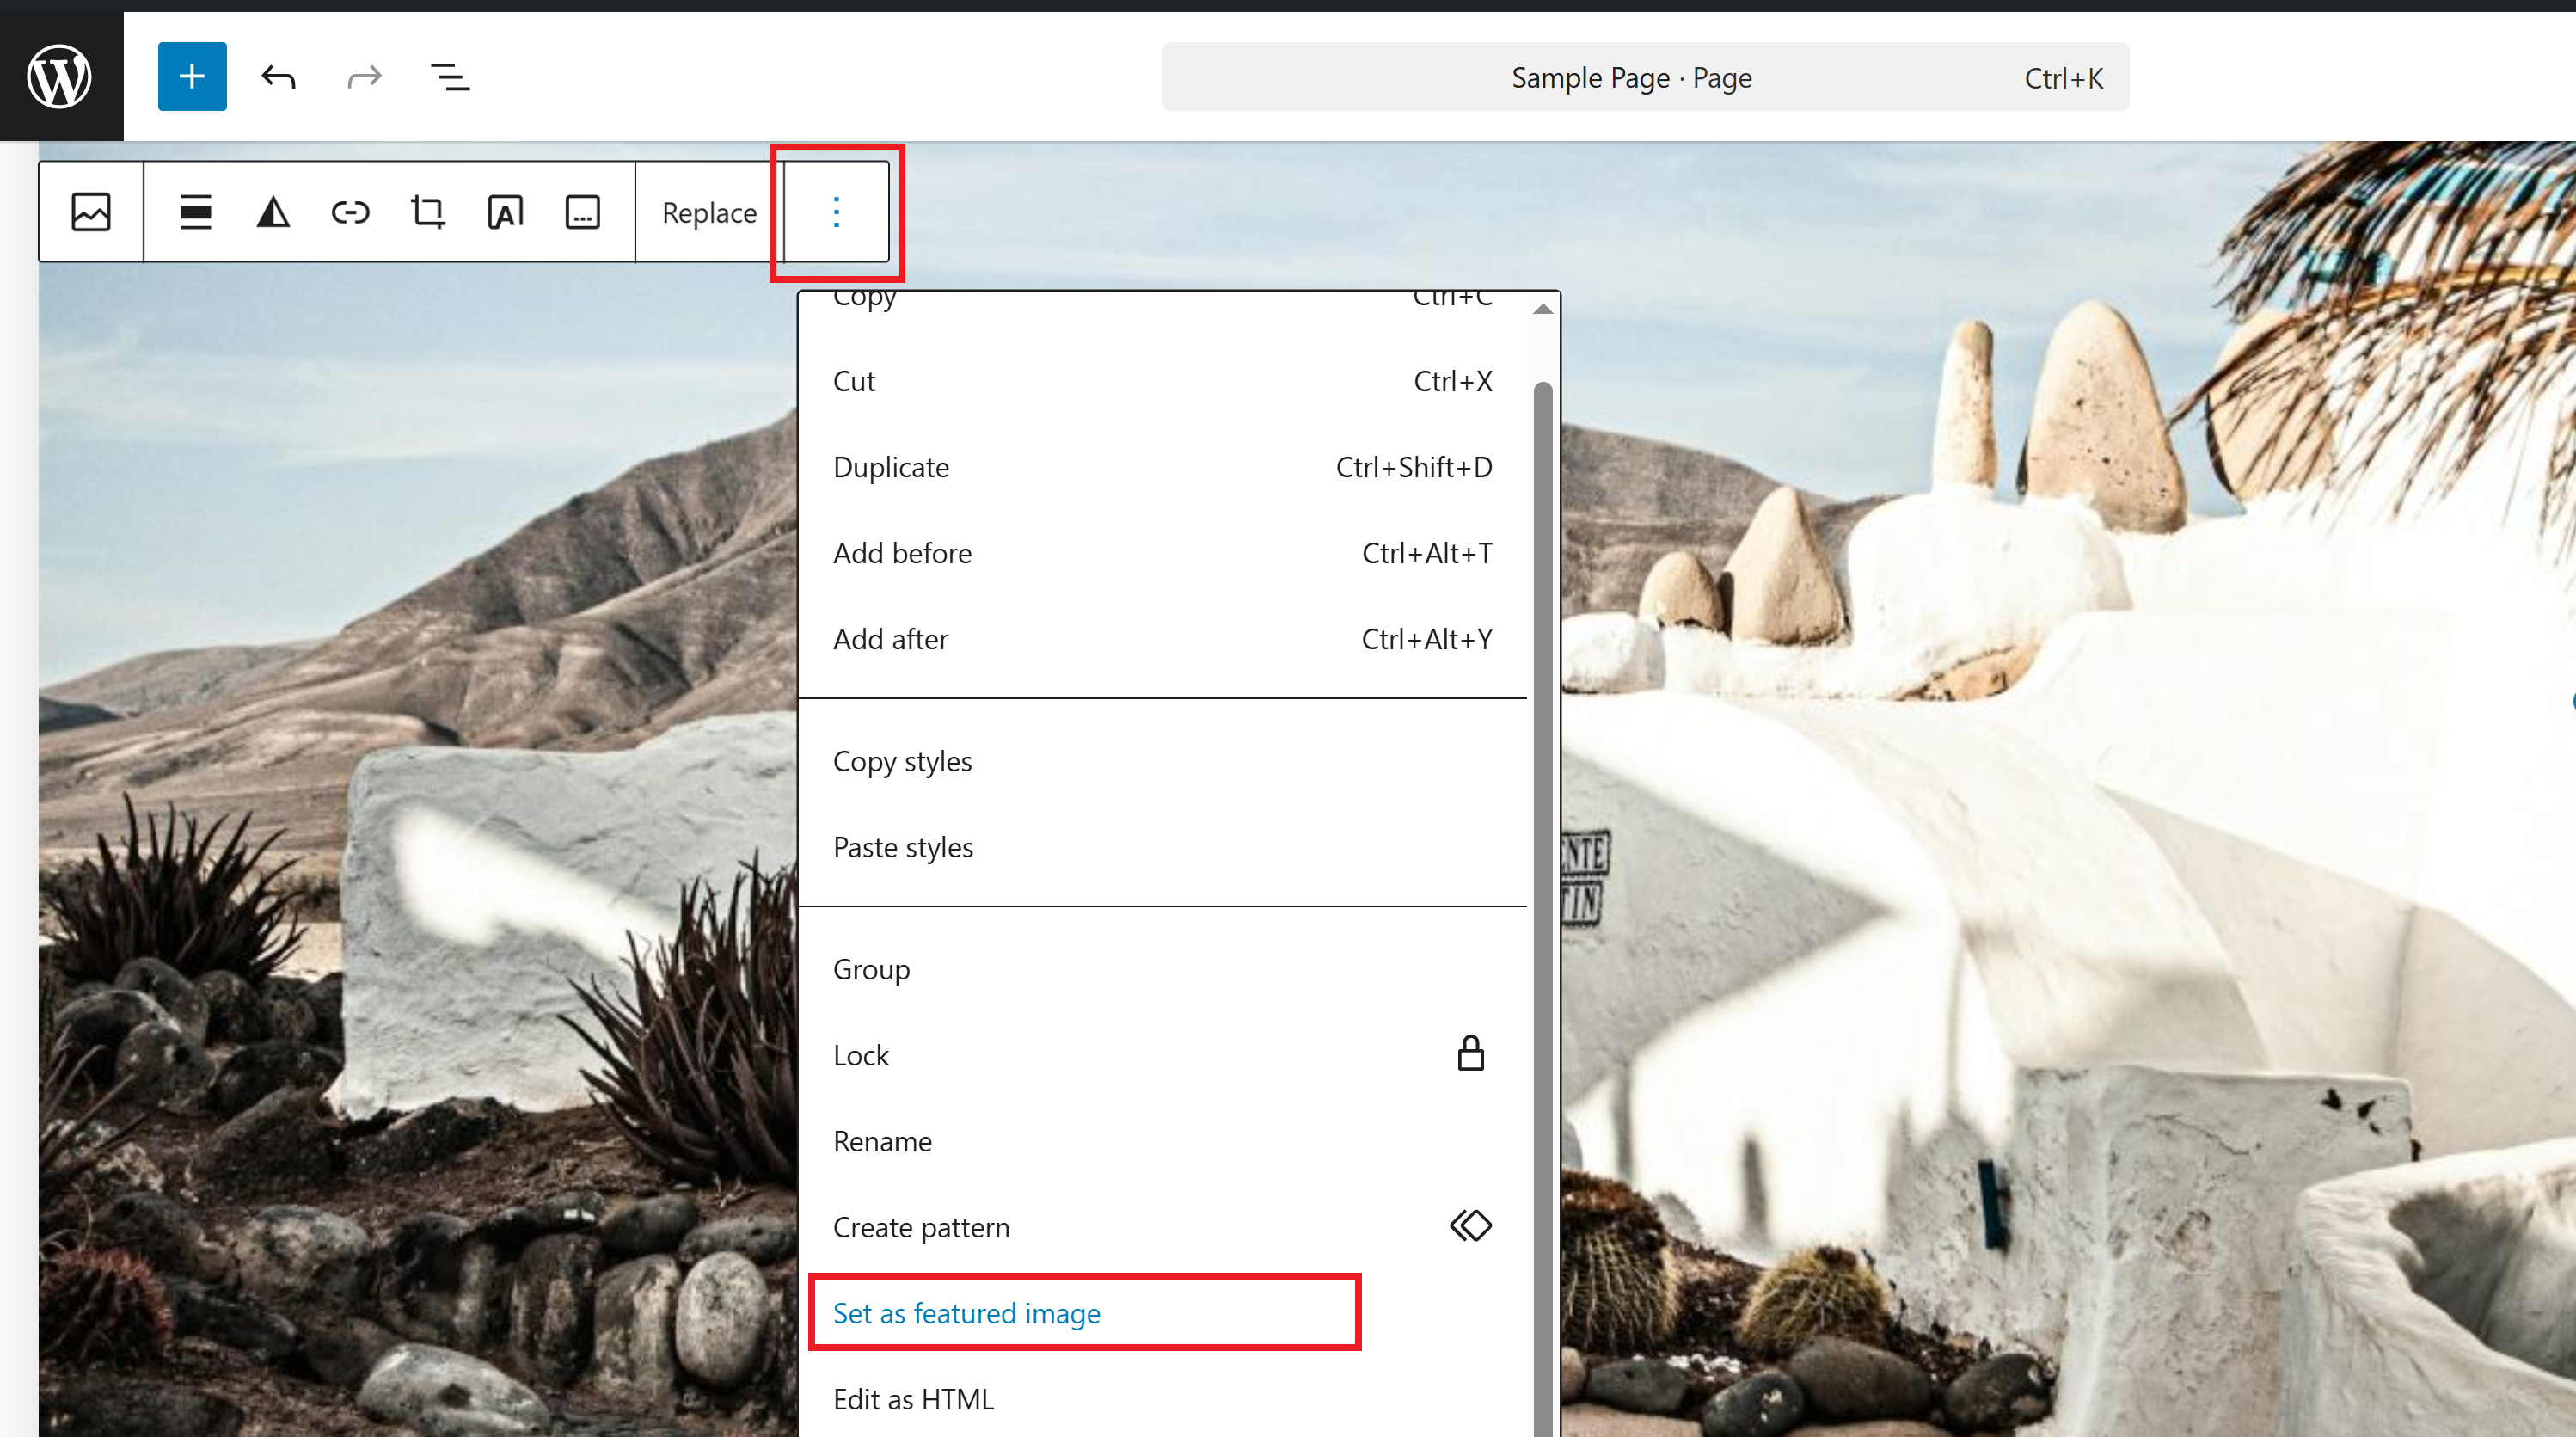Click the options menu scrollbar thumb
This screenshot has width=2576, height=1437.
1543,908
